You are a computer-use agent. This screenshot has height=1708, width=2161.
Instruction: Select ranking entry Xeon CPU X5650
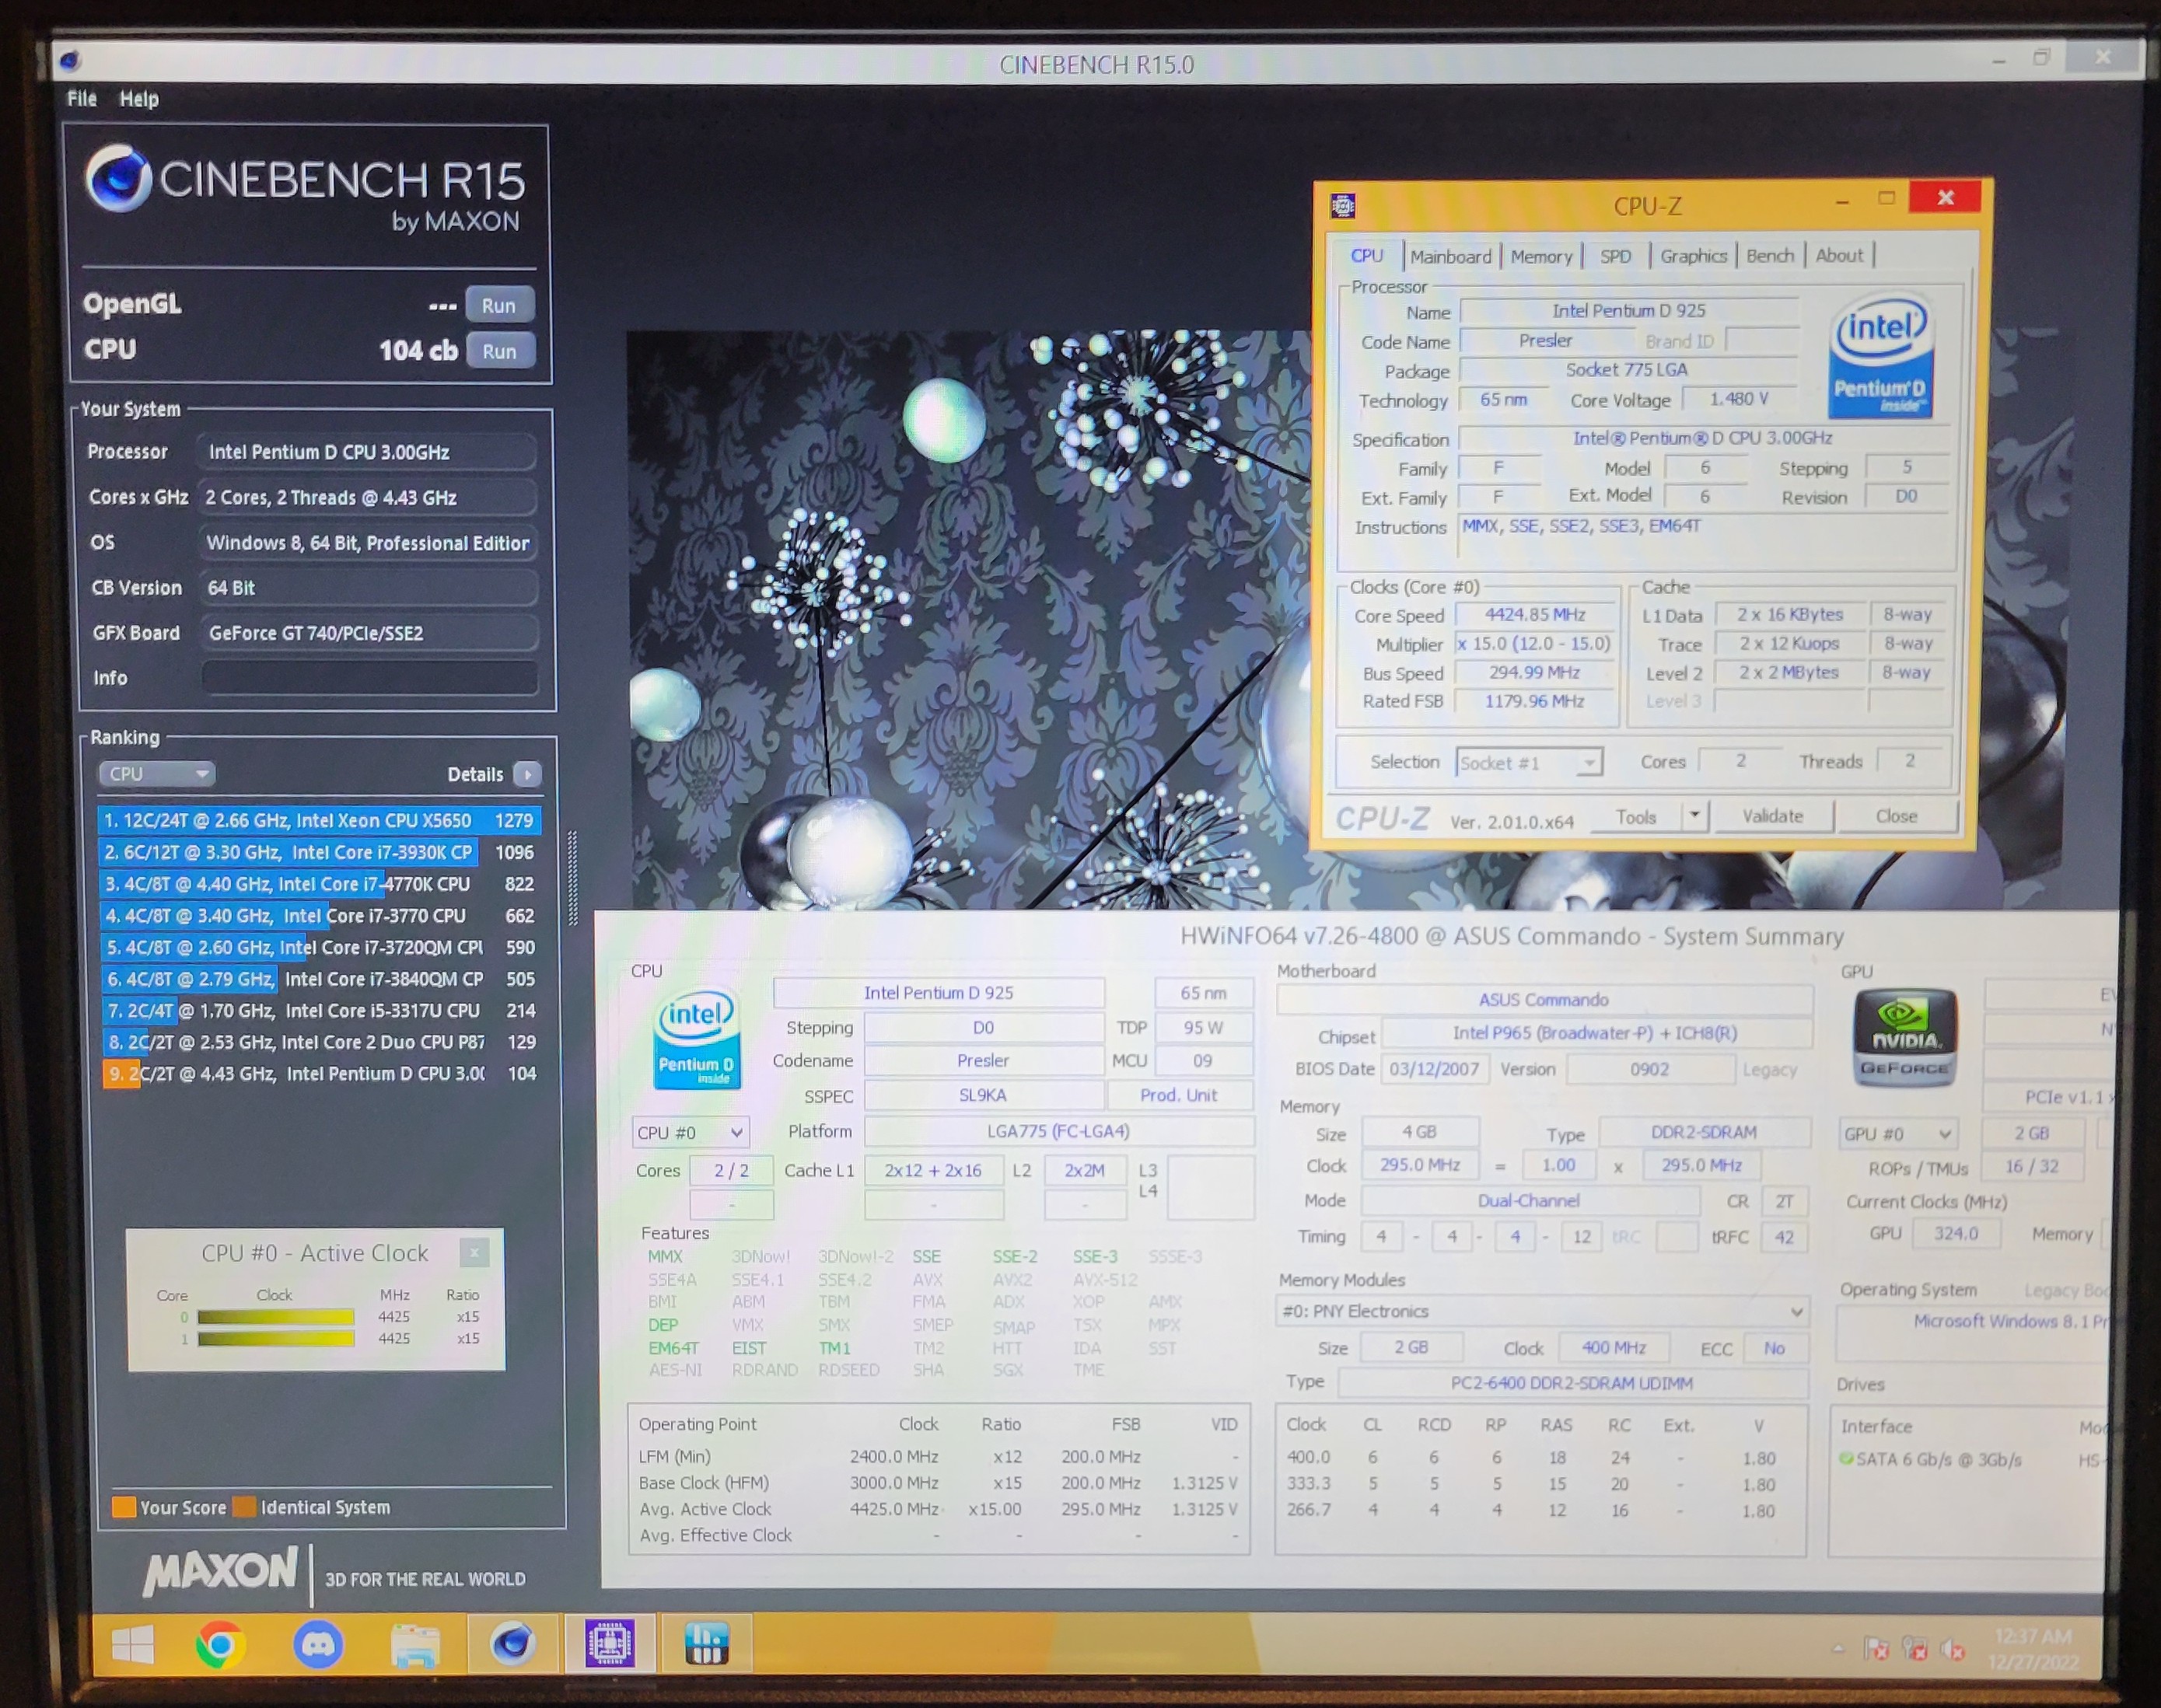click(319, 820)
